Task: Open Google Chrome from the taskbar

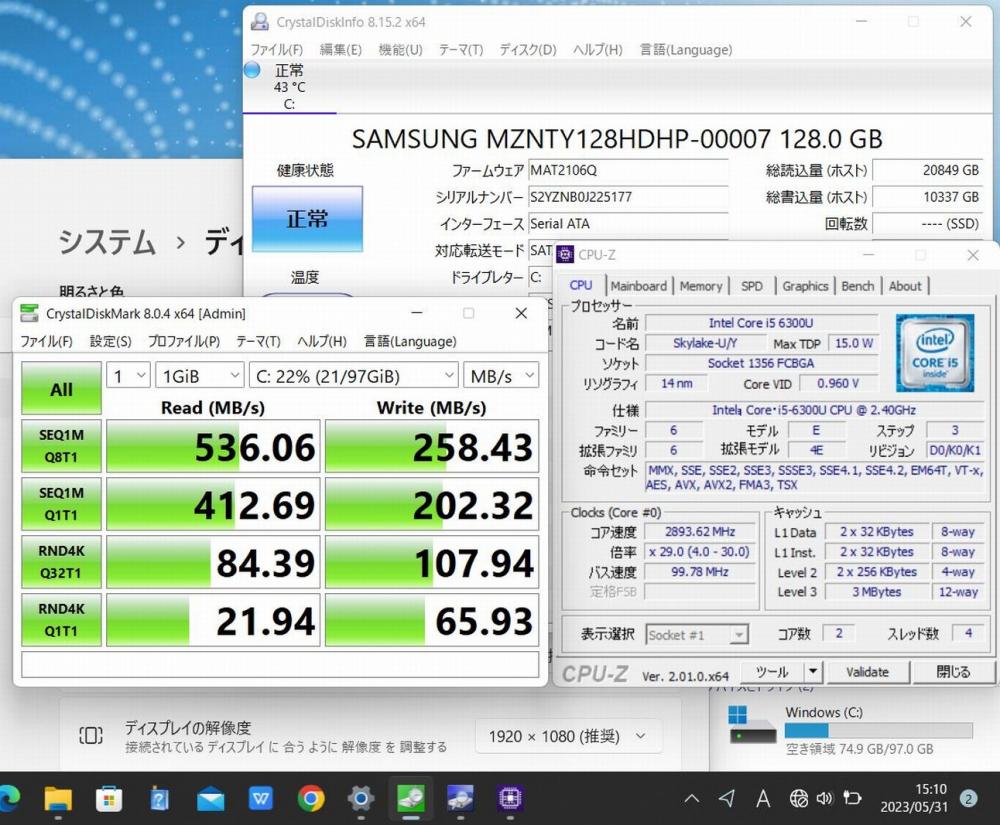Action: 311,798
